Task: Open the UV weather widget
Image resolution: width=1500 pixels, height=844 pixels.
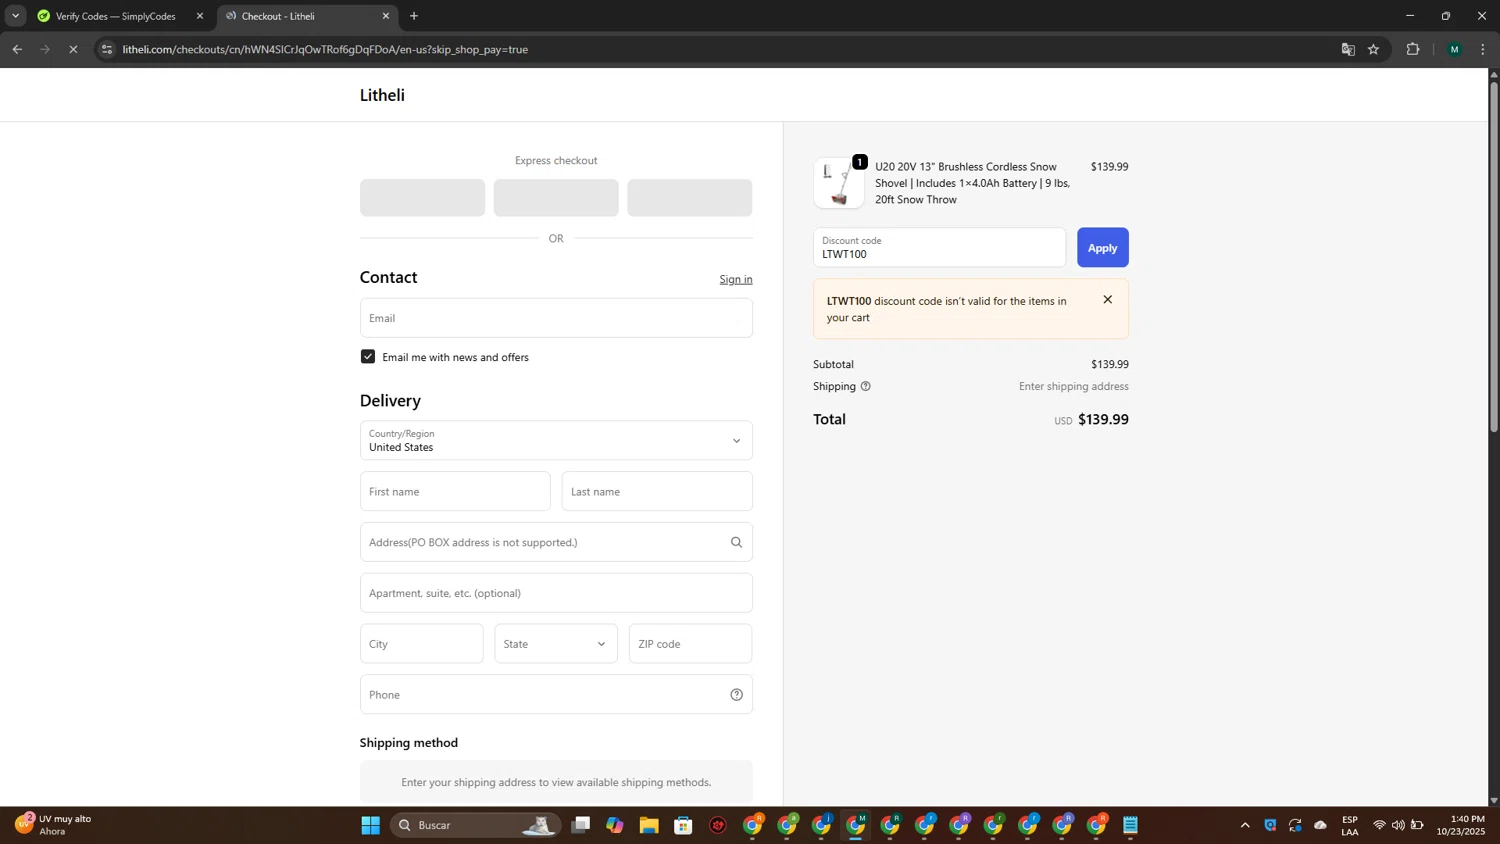Action: click(55, 825)
